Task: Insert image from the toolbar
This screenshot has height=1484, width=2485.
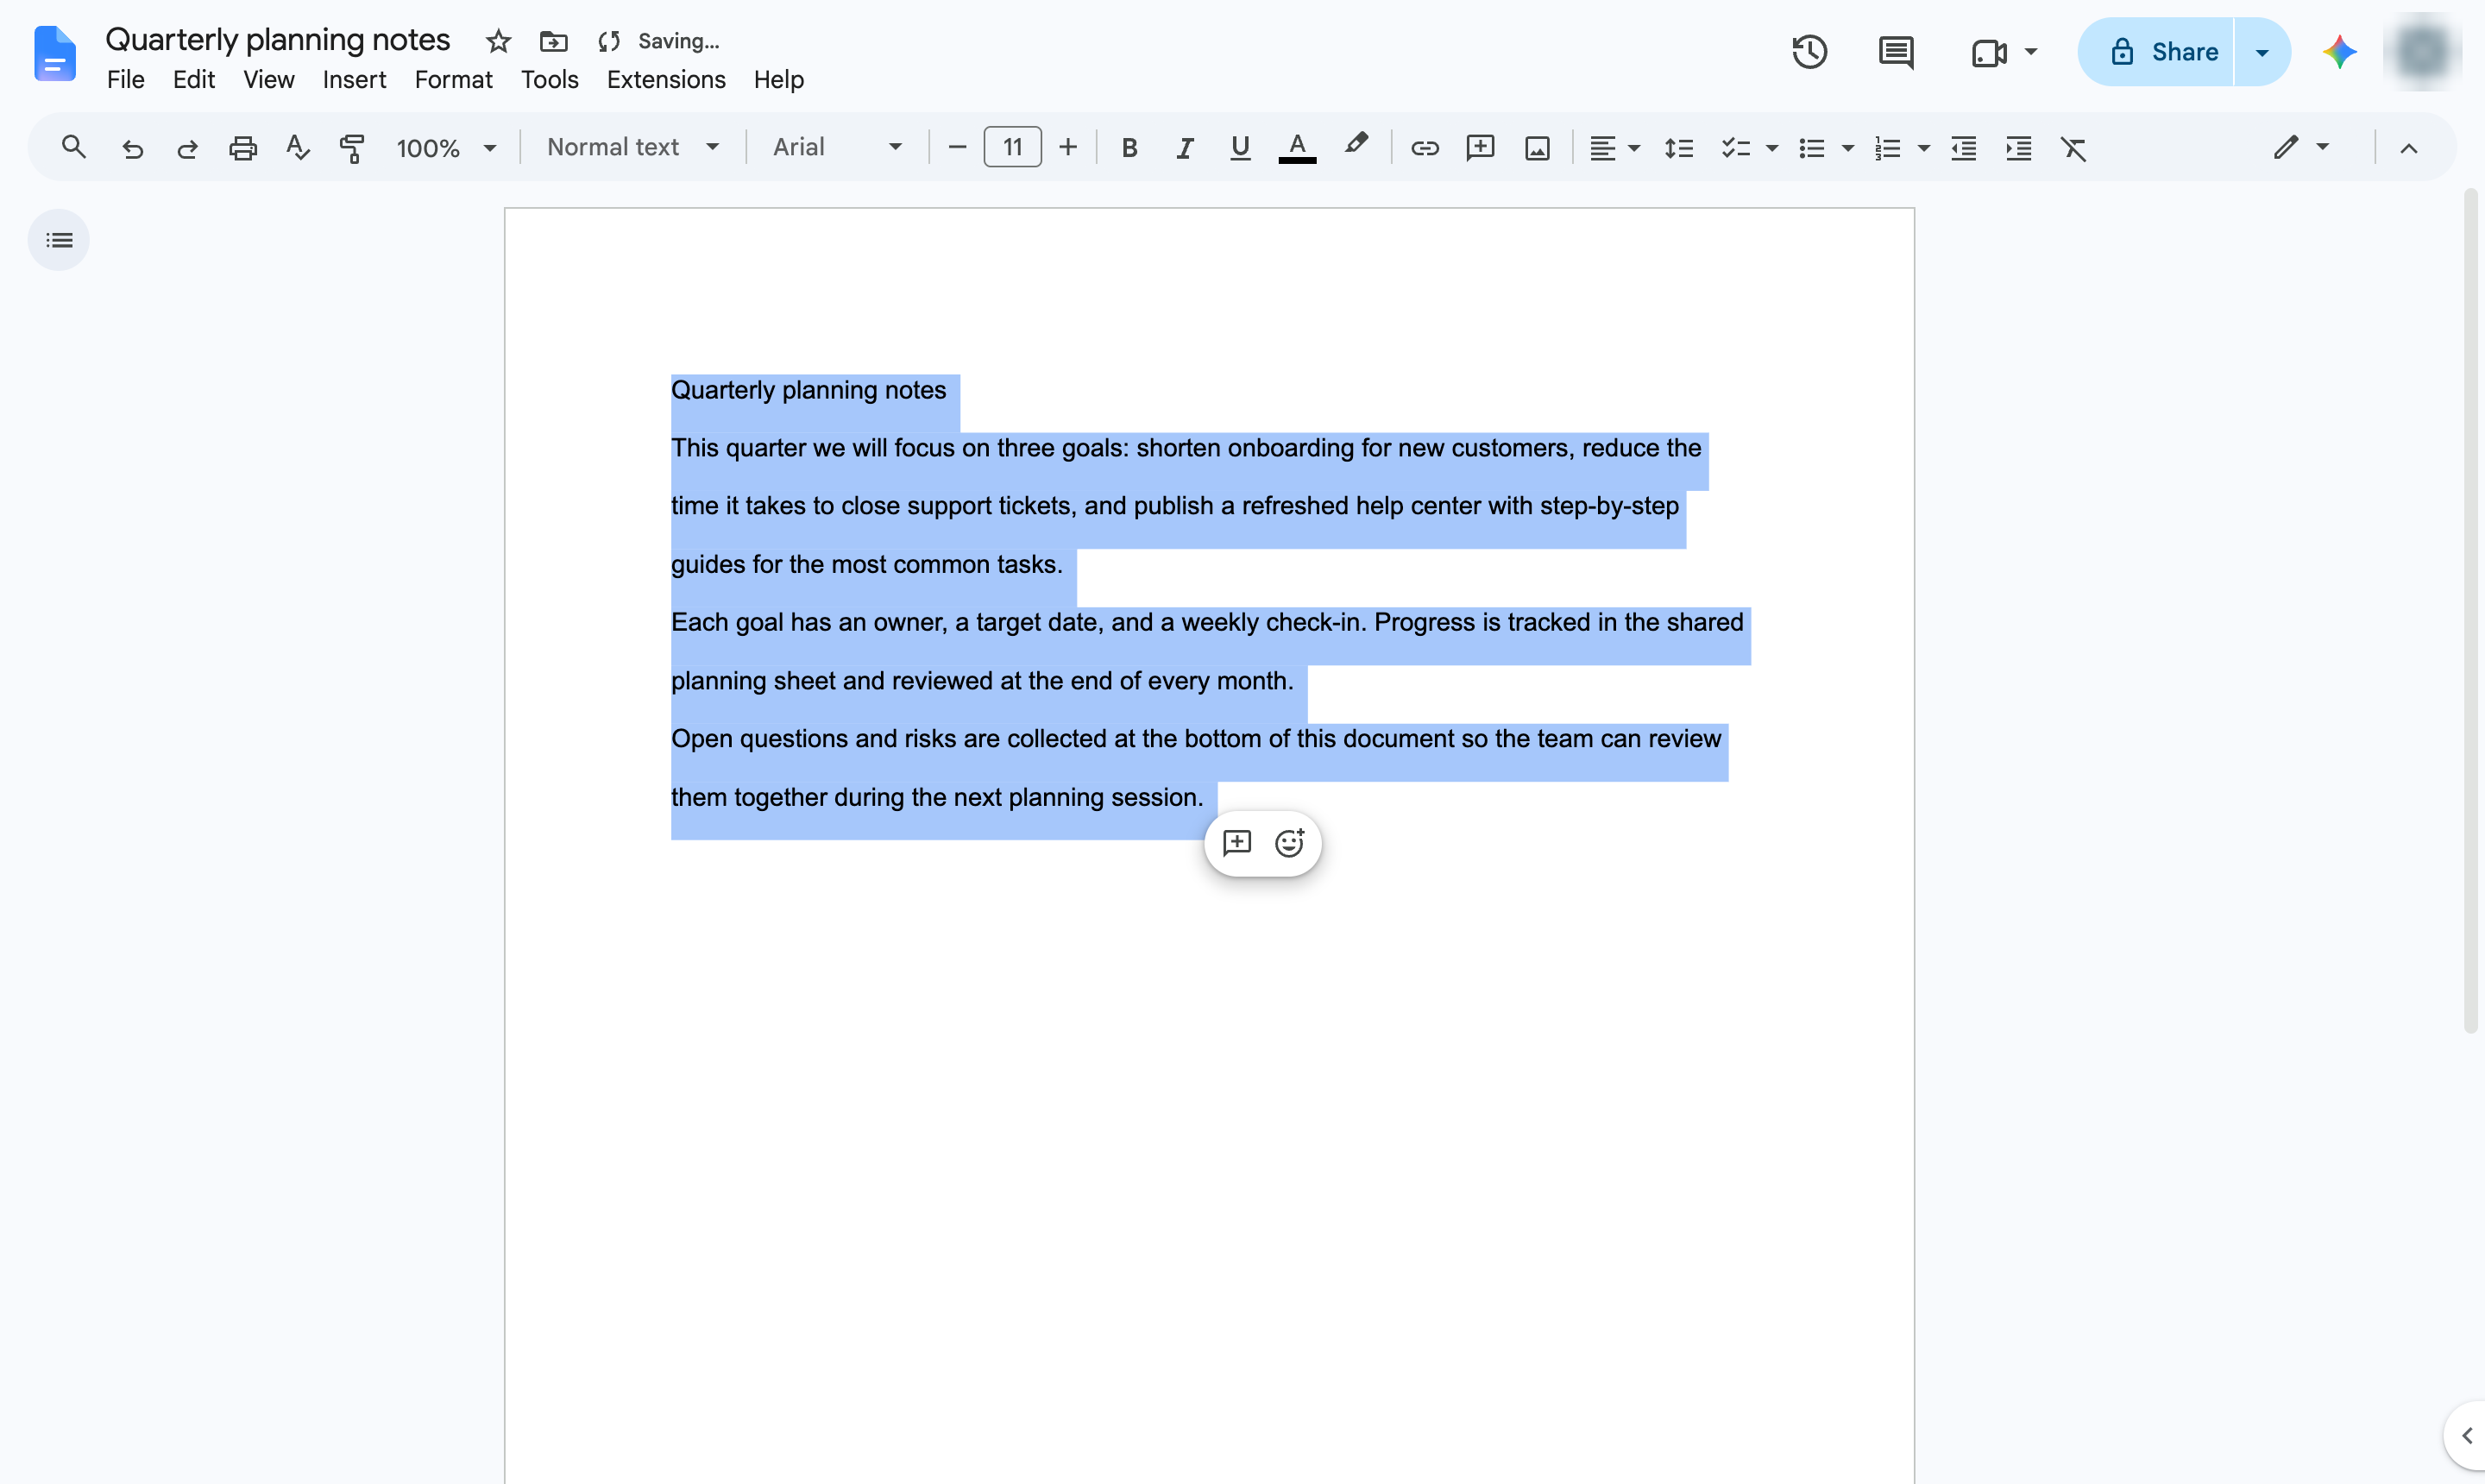Action: [1537, 148]
